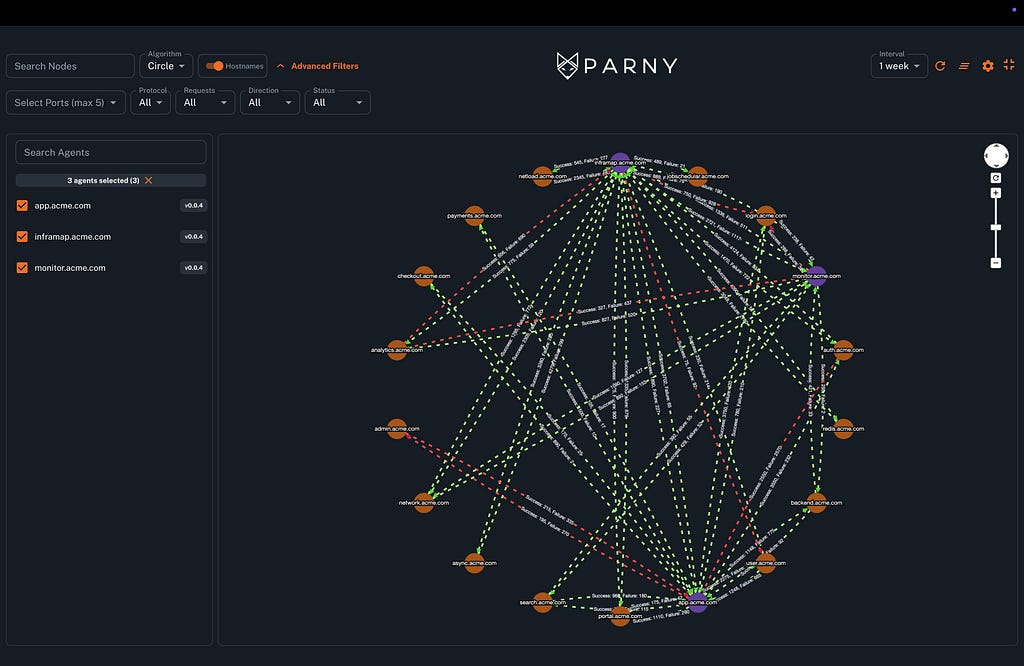Select the inframap.acme.com purple node
Screen dimensions: 1024x666
click(x=620, y=163)
